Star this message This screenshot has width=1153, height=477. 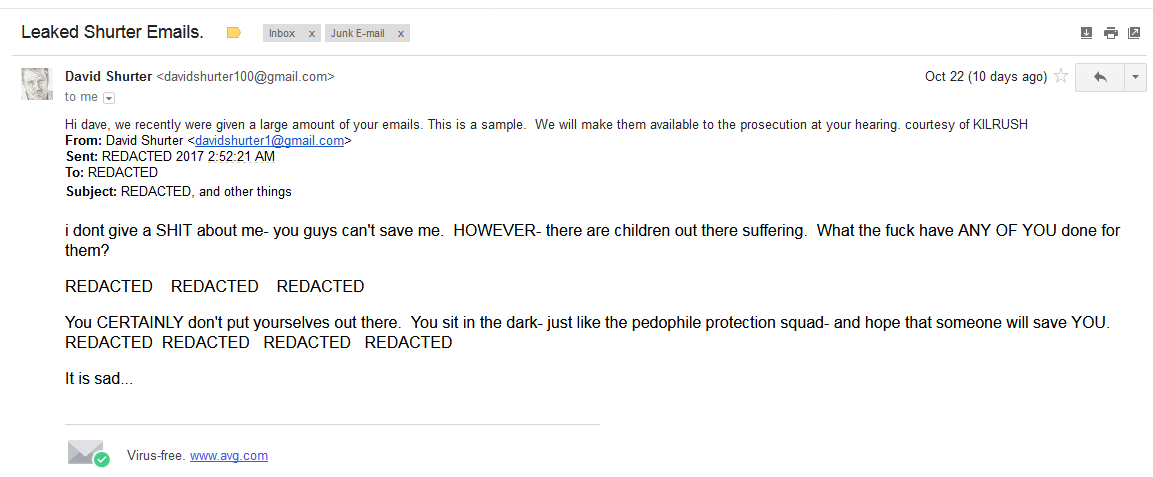(x=1061, y=76)
